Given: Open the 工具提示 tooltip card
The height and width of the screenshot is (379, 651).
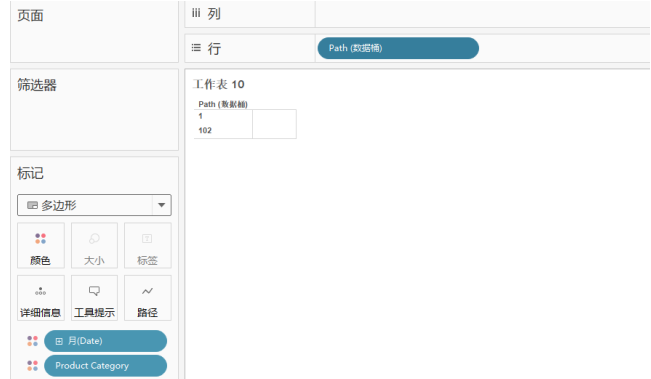Looking at the screenshot, I should click(x=94, y=298).
